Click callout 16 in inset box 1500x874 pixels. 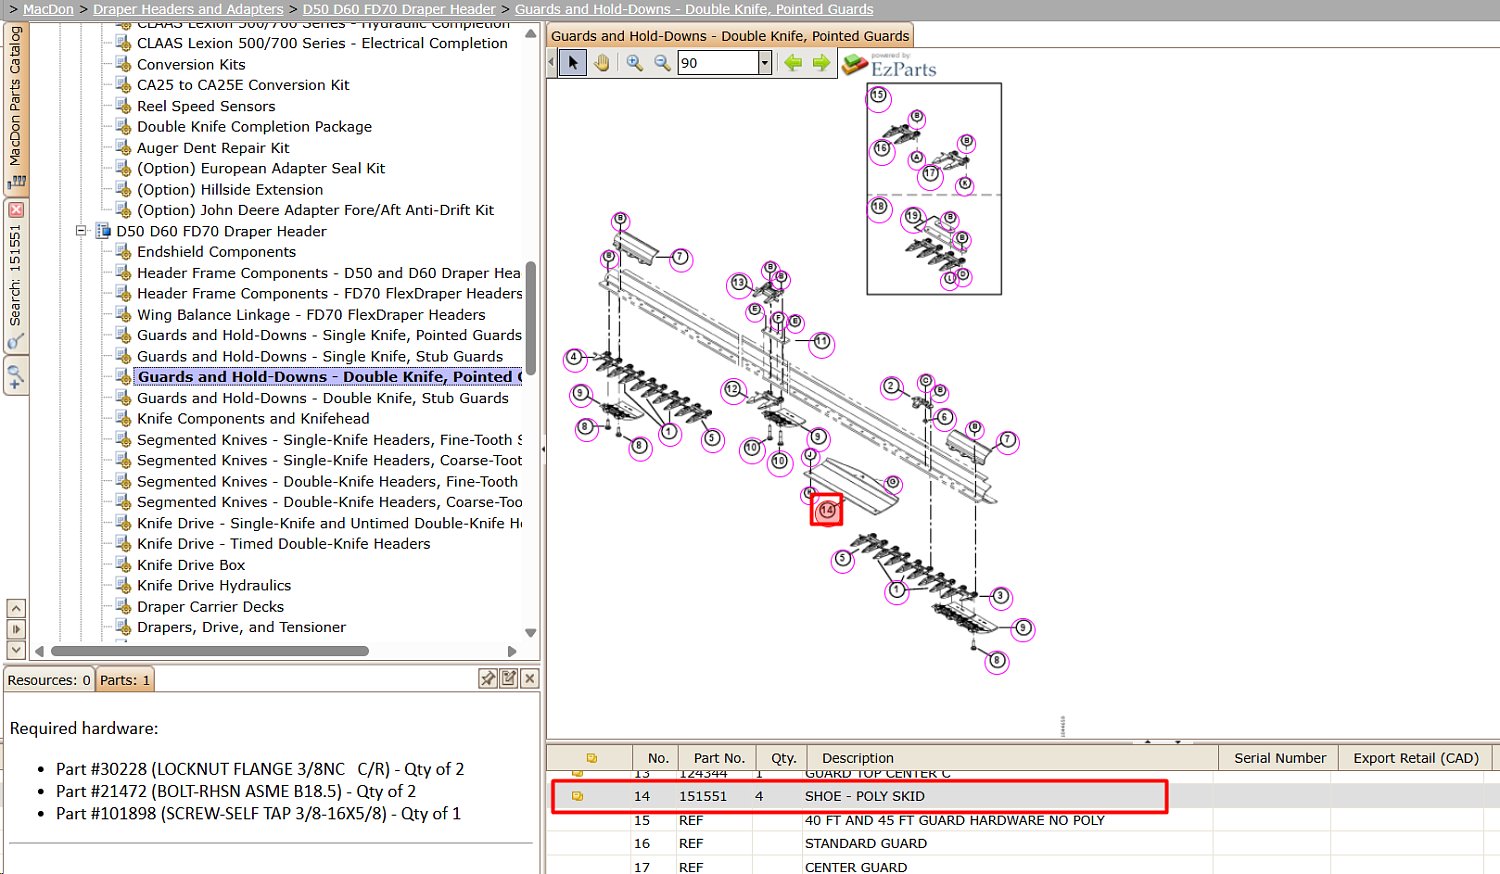point(881,149)
